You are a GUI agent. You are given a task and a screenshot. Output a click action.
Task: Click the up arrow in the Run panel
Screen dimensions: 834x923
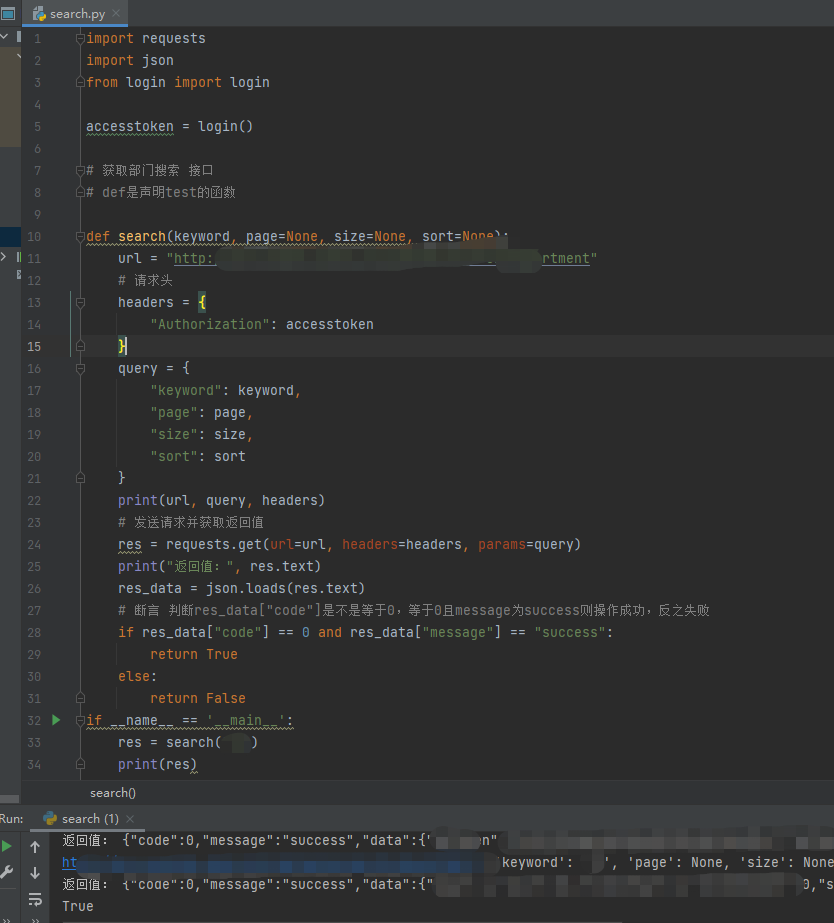35,846
